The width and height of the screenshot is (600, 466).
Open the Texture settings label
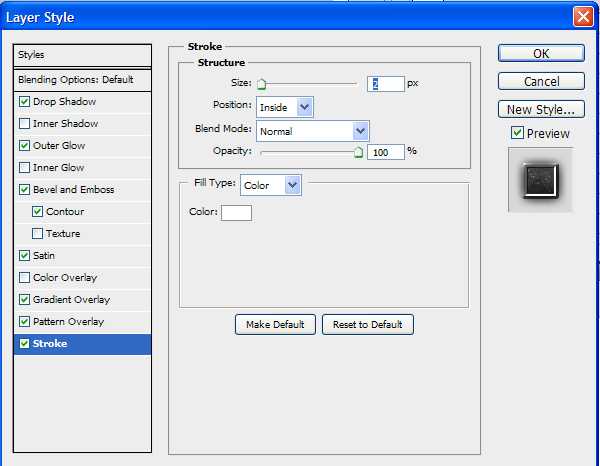[x=63, y=234]
